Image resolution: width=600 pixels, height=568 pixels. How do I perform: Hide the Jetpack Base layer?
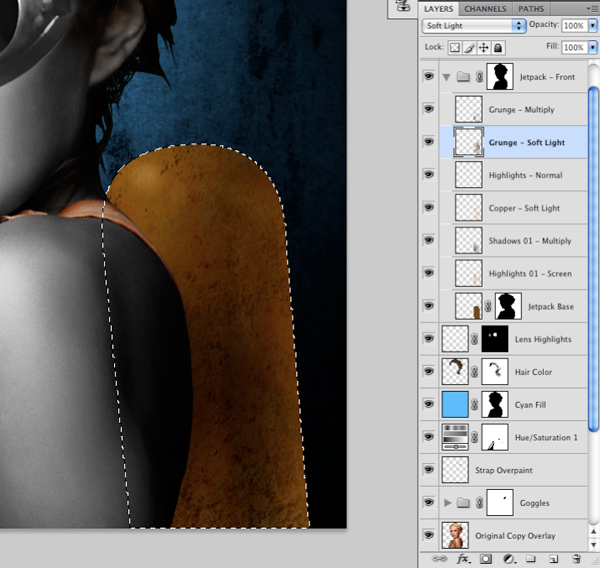(x=429, y=305)
